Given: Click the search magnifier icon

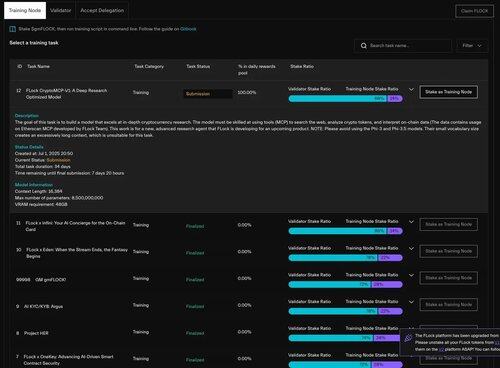Looking at the screenshot, I should [363, 46].
